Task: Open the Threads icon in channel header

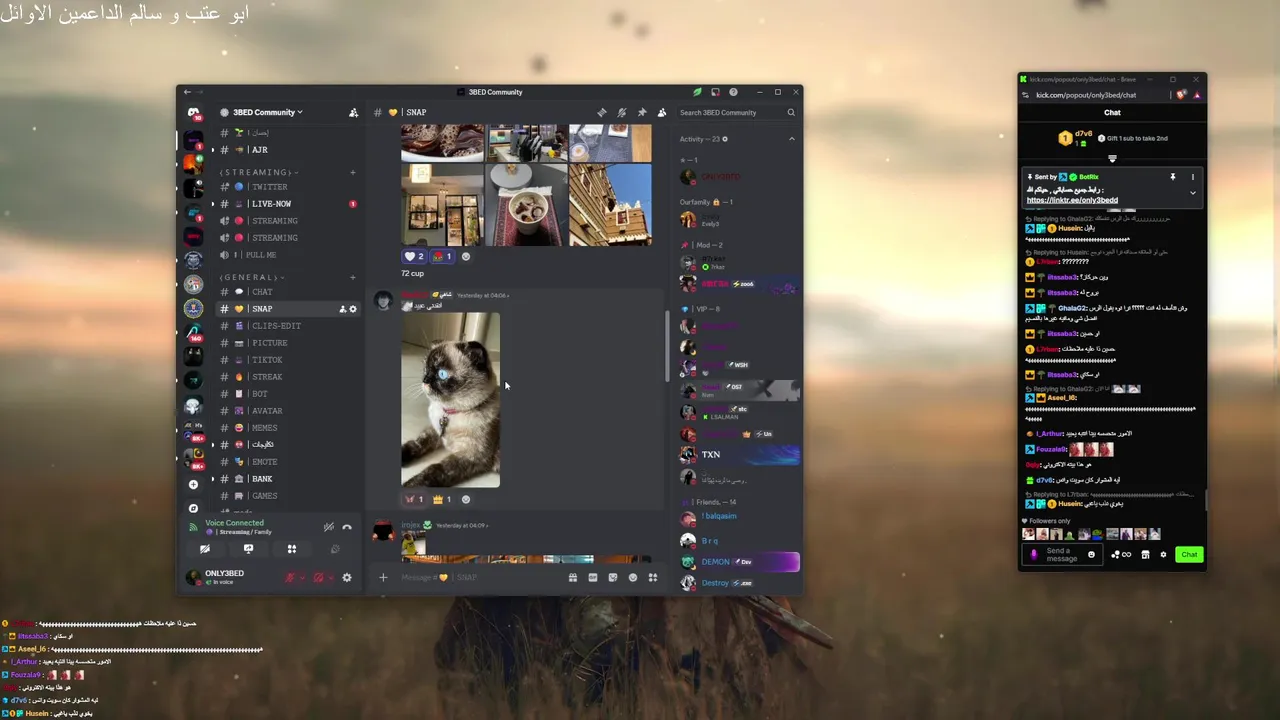Action: [601, 112]
